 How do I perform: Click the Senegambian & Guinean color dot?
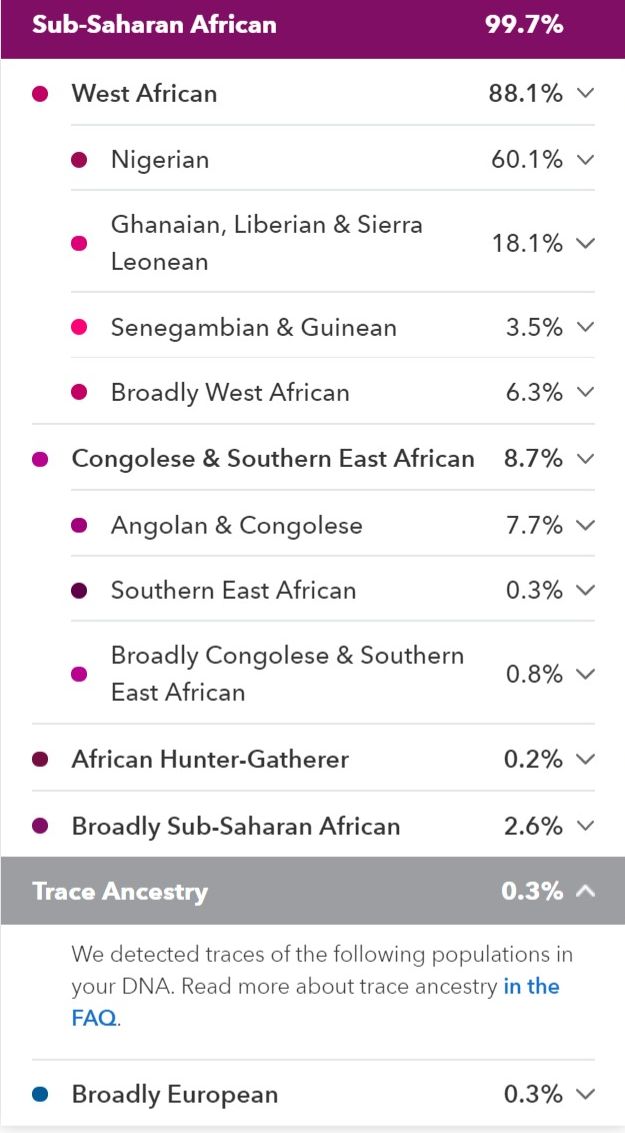pos(79,327)
